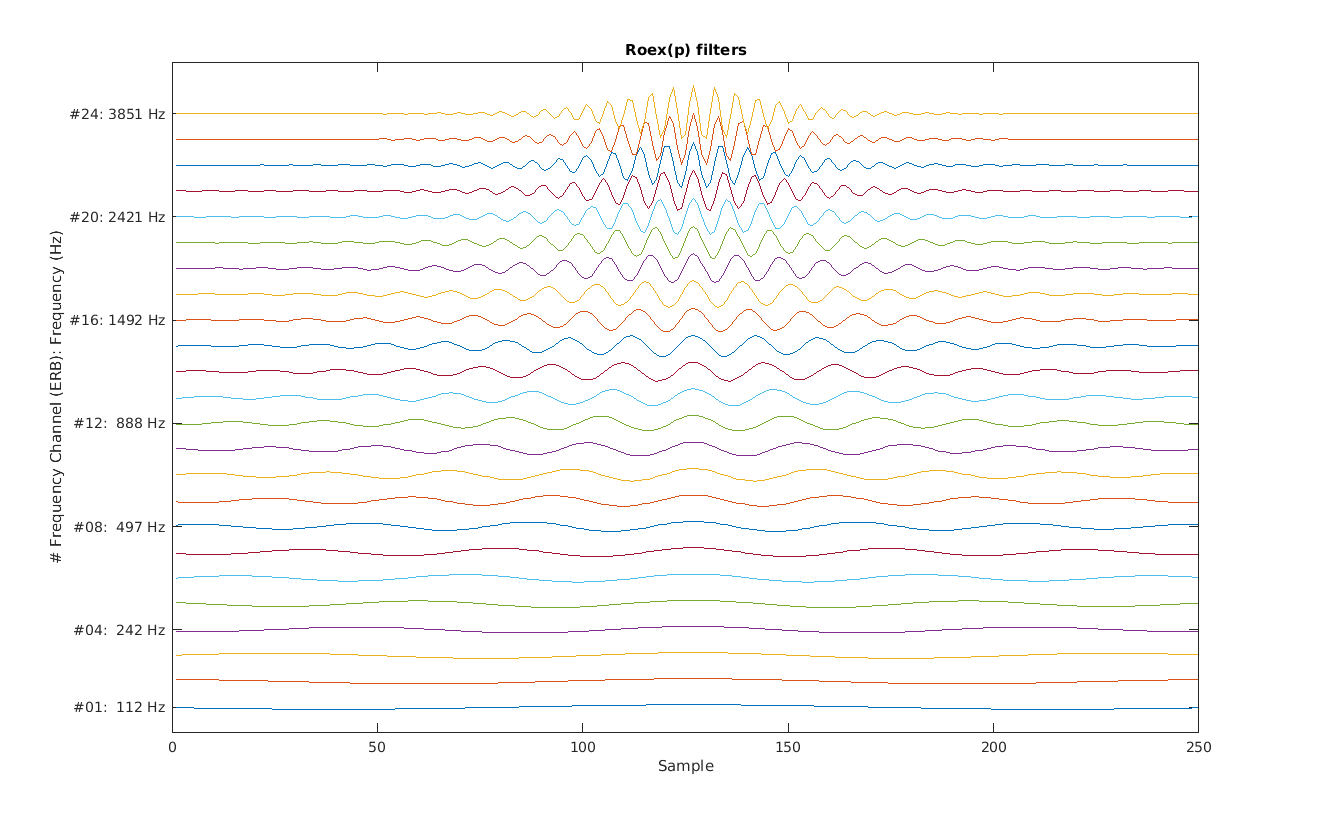
Task: Click the tallest peak of the top orange curve
Action: 693,86
